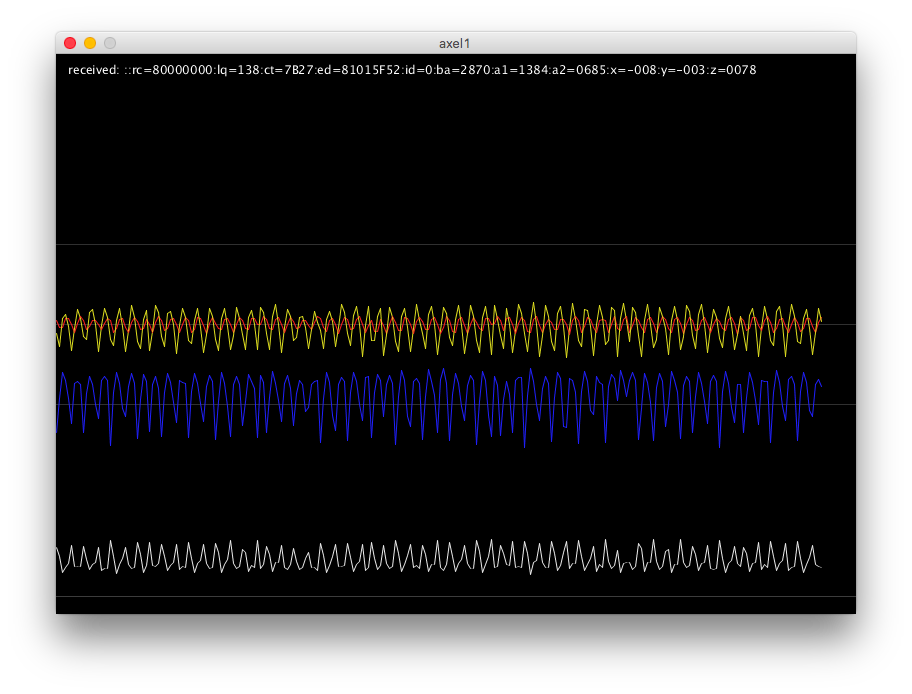Click the bottom horizontal grid line
Viewport: 912px width, 694px height.
(455, 596)
